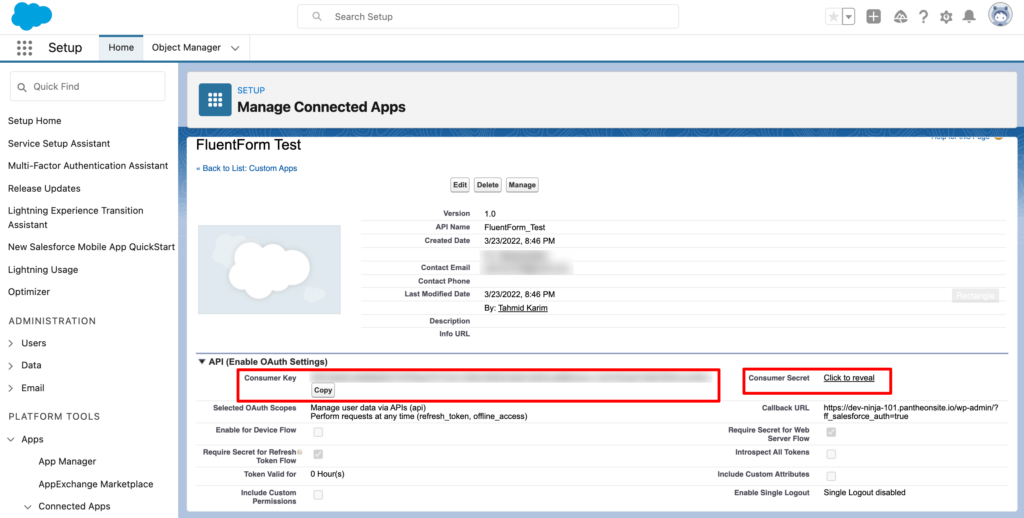Click the favorites star icon

(833, 17)
